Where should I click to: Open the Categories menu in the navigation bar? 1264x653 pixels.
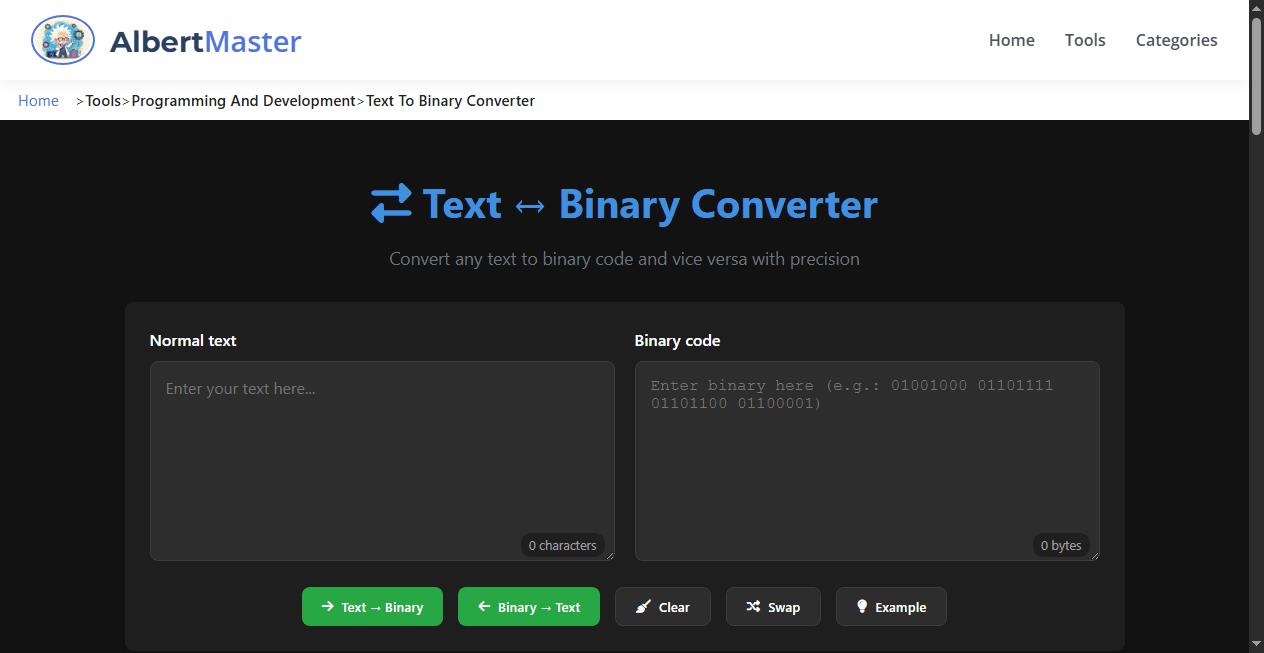[x=1176, y=40]
